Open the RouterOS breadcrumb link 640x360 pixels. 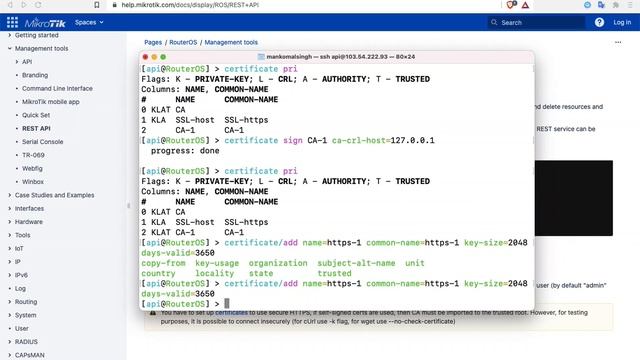pos(183,42)
